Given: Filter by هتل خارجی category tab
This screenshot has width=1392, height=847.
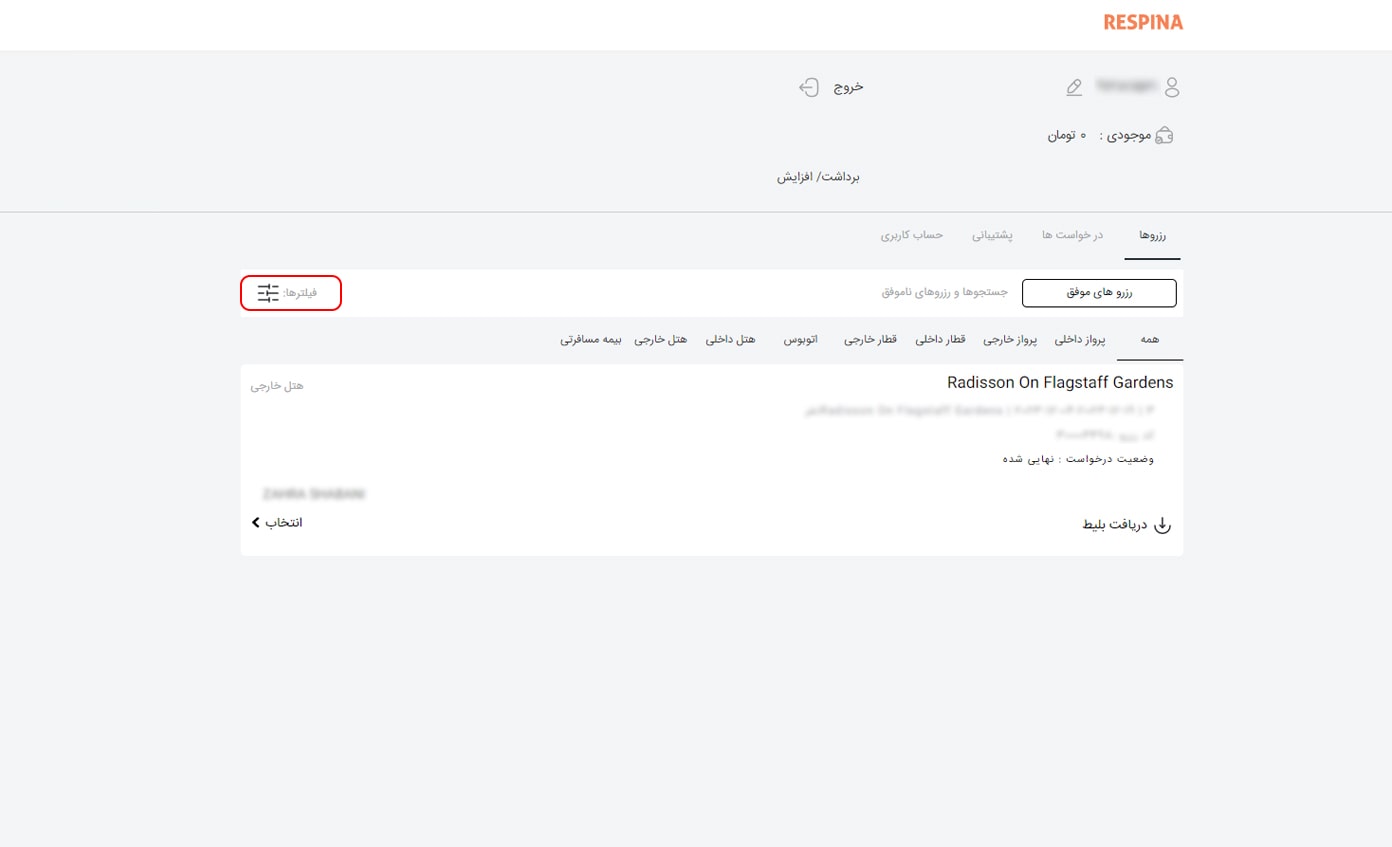Looking at the screenshot, I should pyautogui.click(x=660, y=340).
